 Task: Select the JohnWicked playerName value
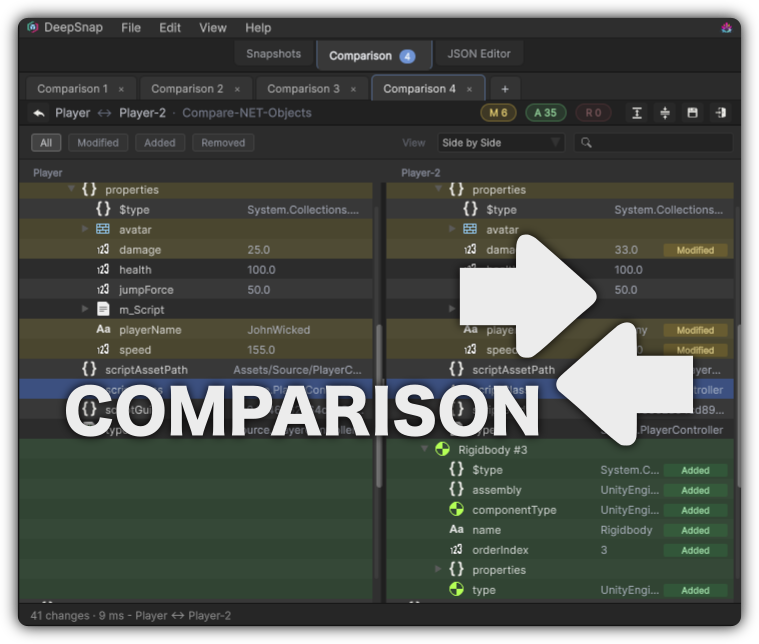click(279, 330)
